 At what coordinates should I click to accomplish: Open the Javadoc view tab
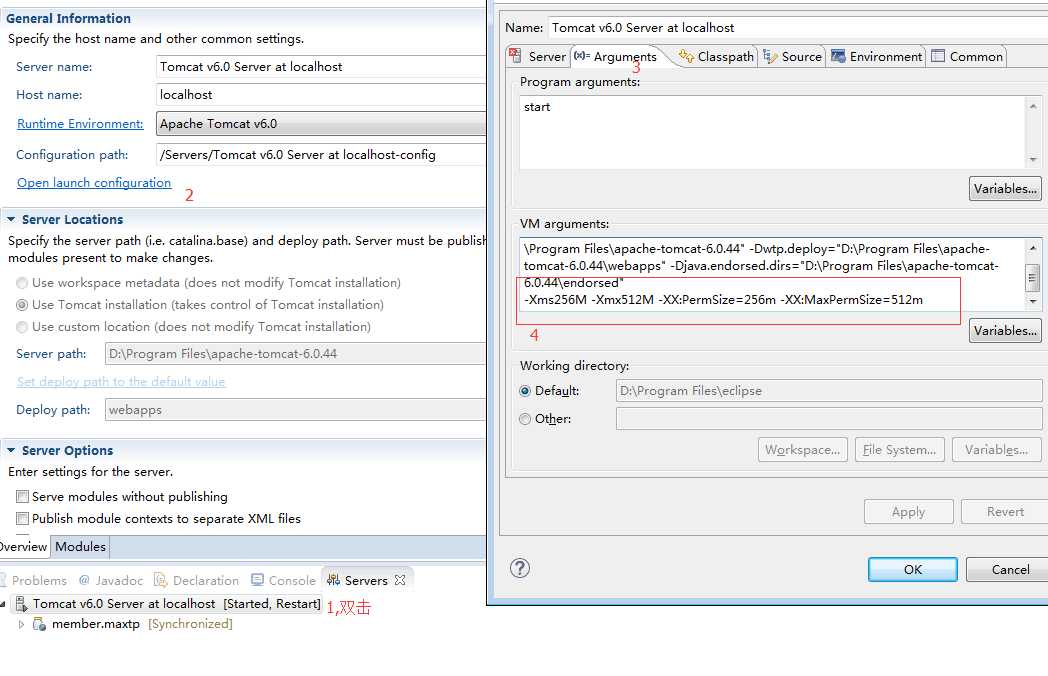[x=111, y=580]
